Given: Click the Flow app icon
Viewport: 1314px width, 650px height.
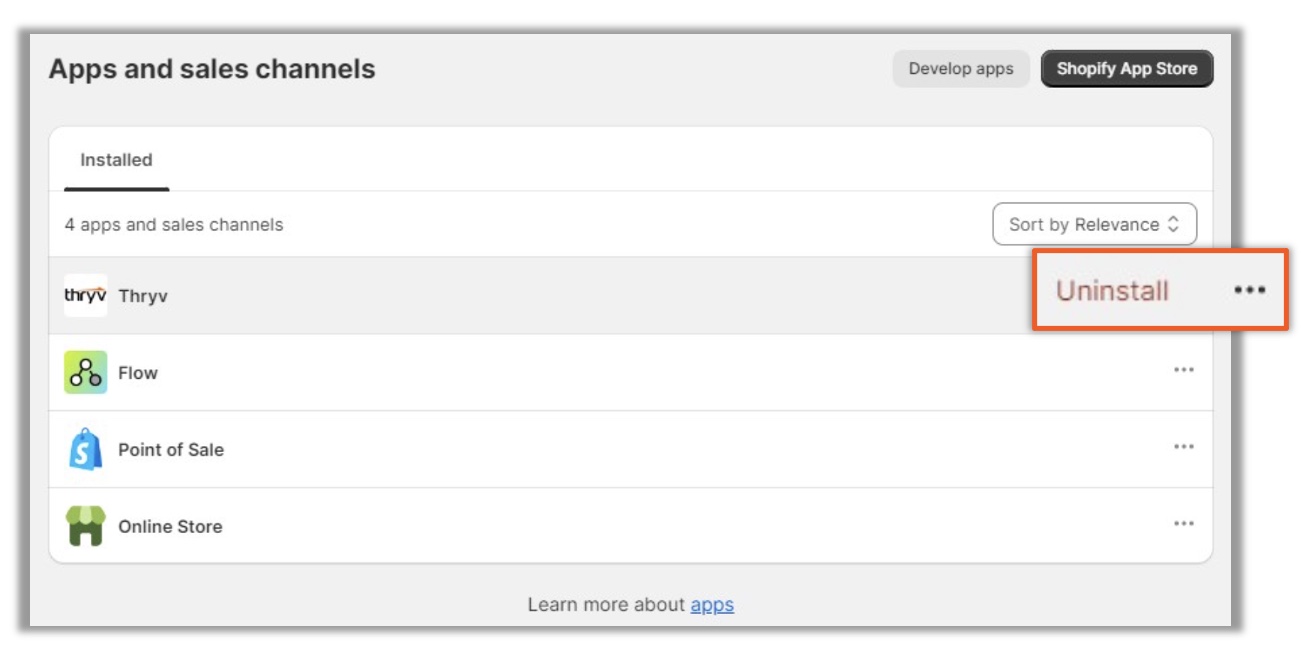Looking at the screenshot, I should (x=85, y=372).
